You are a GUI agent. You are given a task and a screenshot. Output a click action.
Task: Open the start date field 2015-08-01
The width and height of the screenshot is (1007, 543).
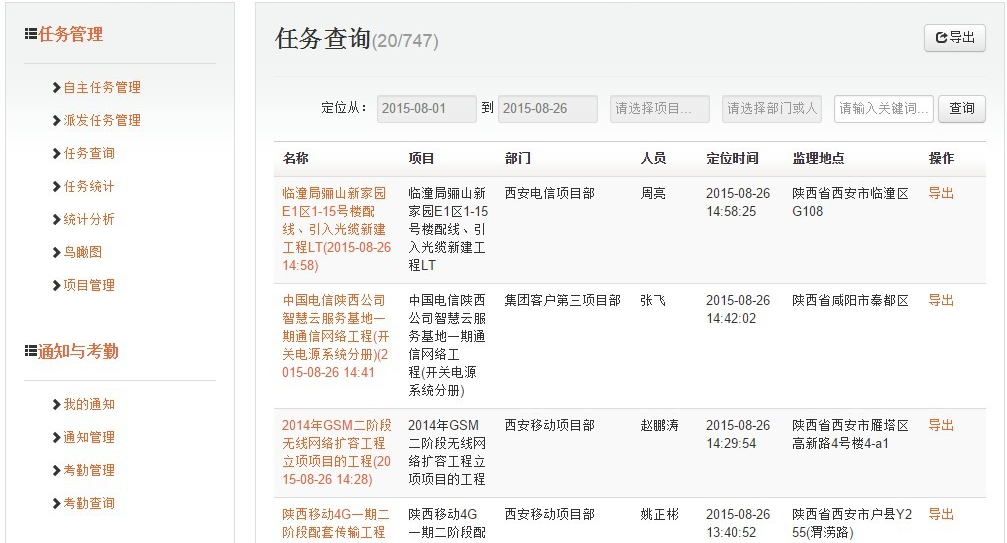[426, 109]
